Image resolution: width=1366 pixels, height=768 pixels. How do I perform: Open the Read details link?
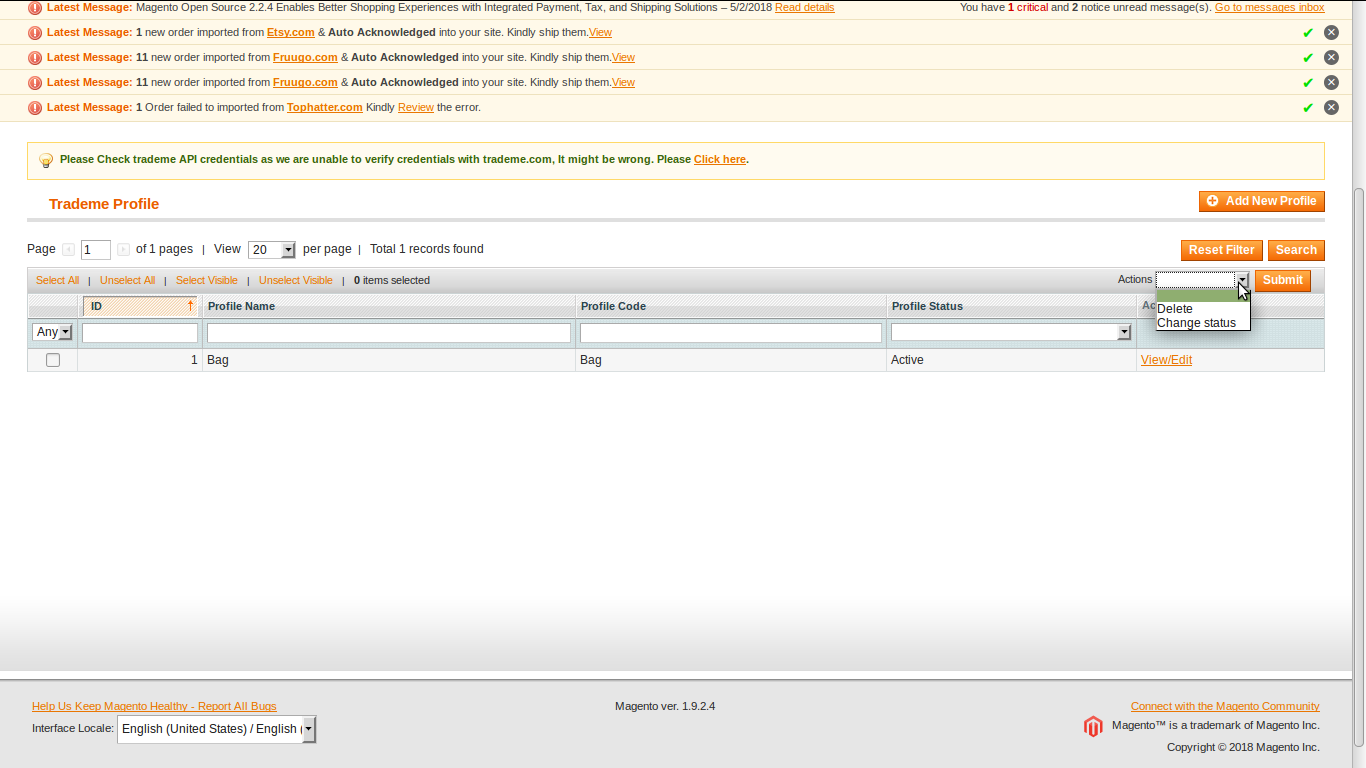[x=805, y=7]
